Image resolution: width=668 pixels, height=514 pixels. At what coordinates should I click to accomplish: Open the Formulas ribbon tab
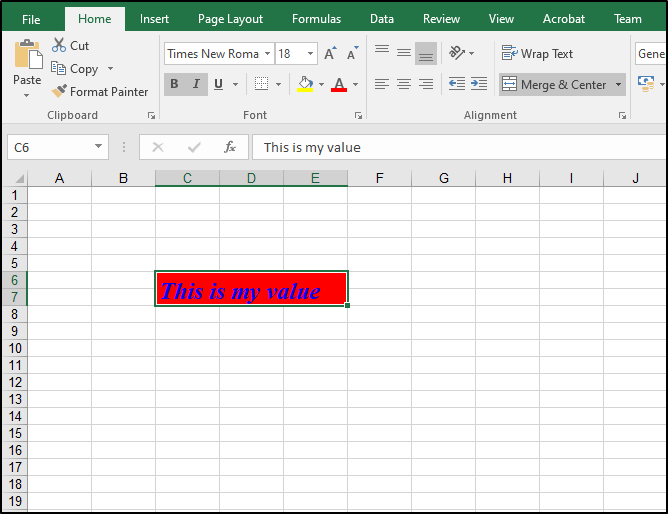point(316,19)
